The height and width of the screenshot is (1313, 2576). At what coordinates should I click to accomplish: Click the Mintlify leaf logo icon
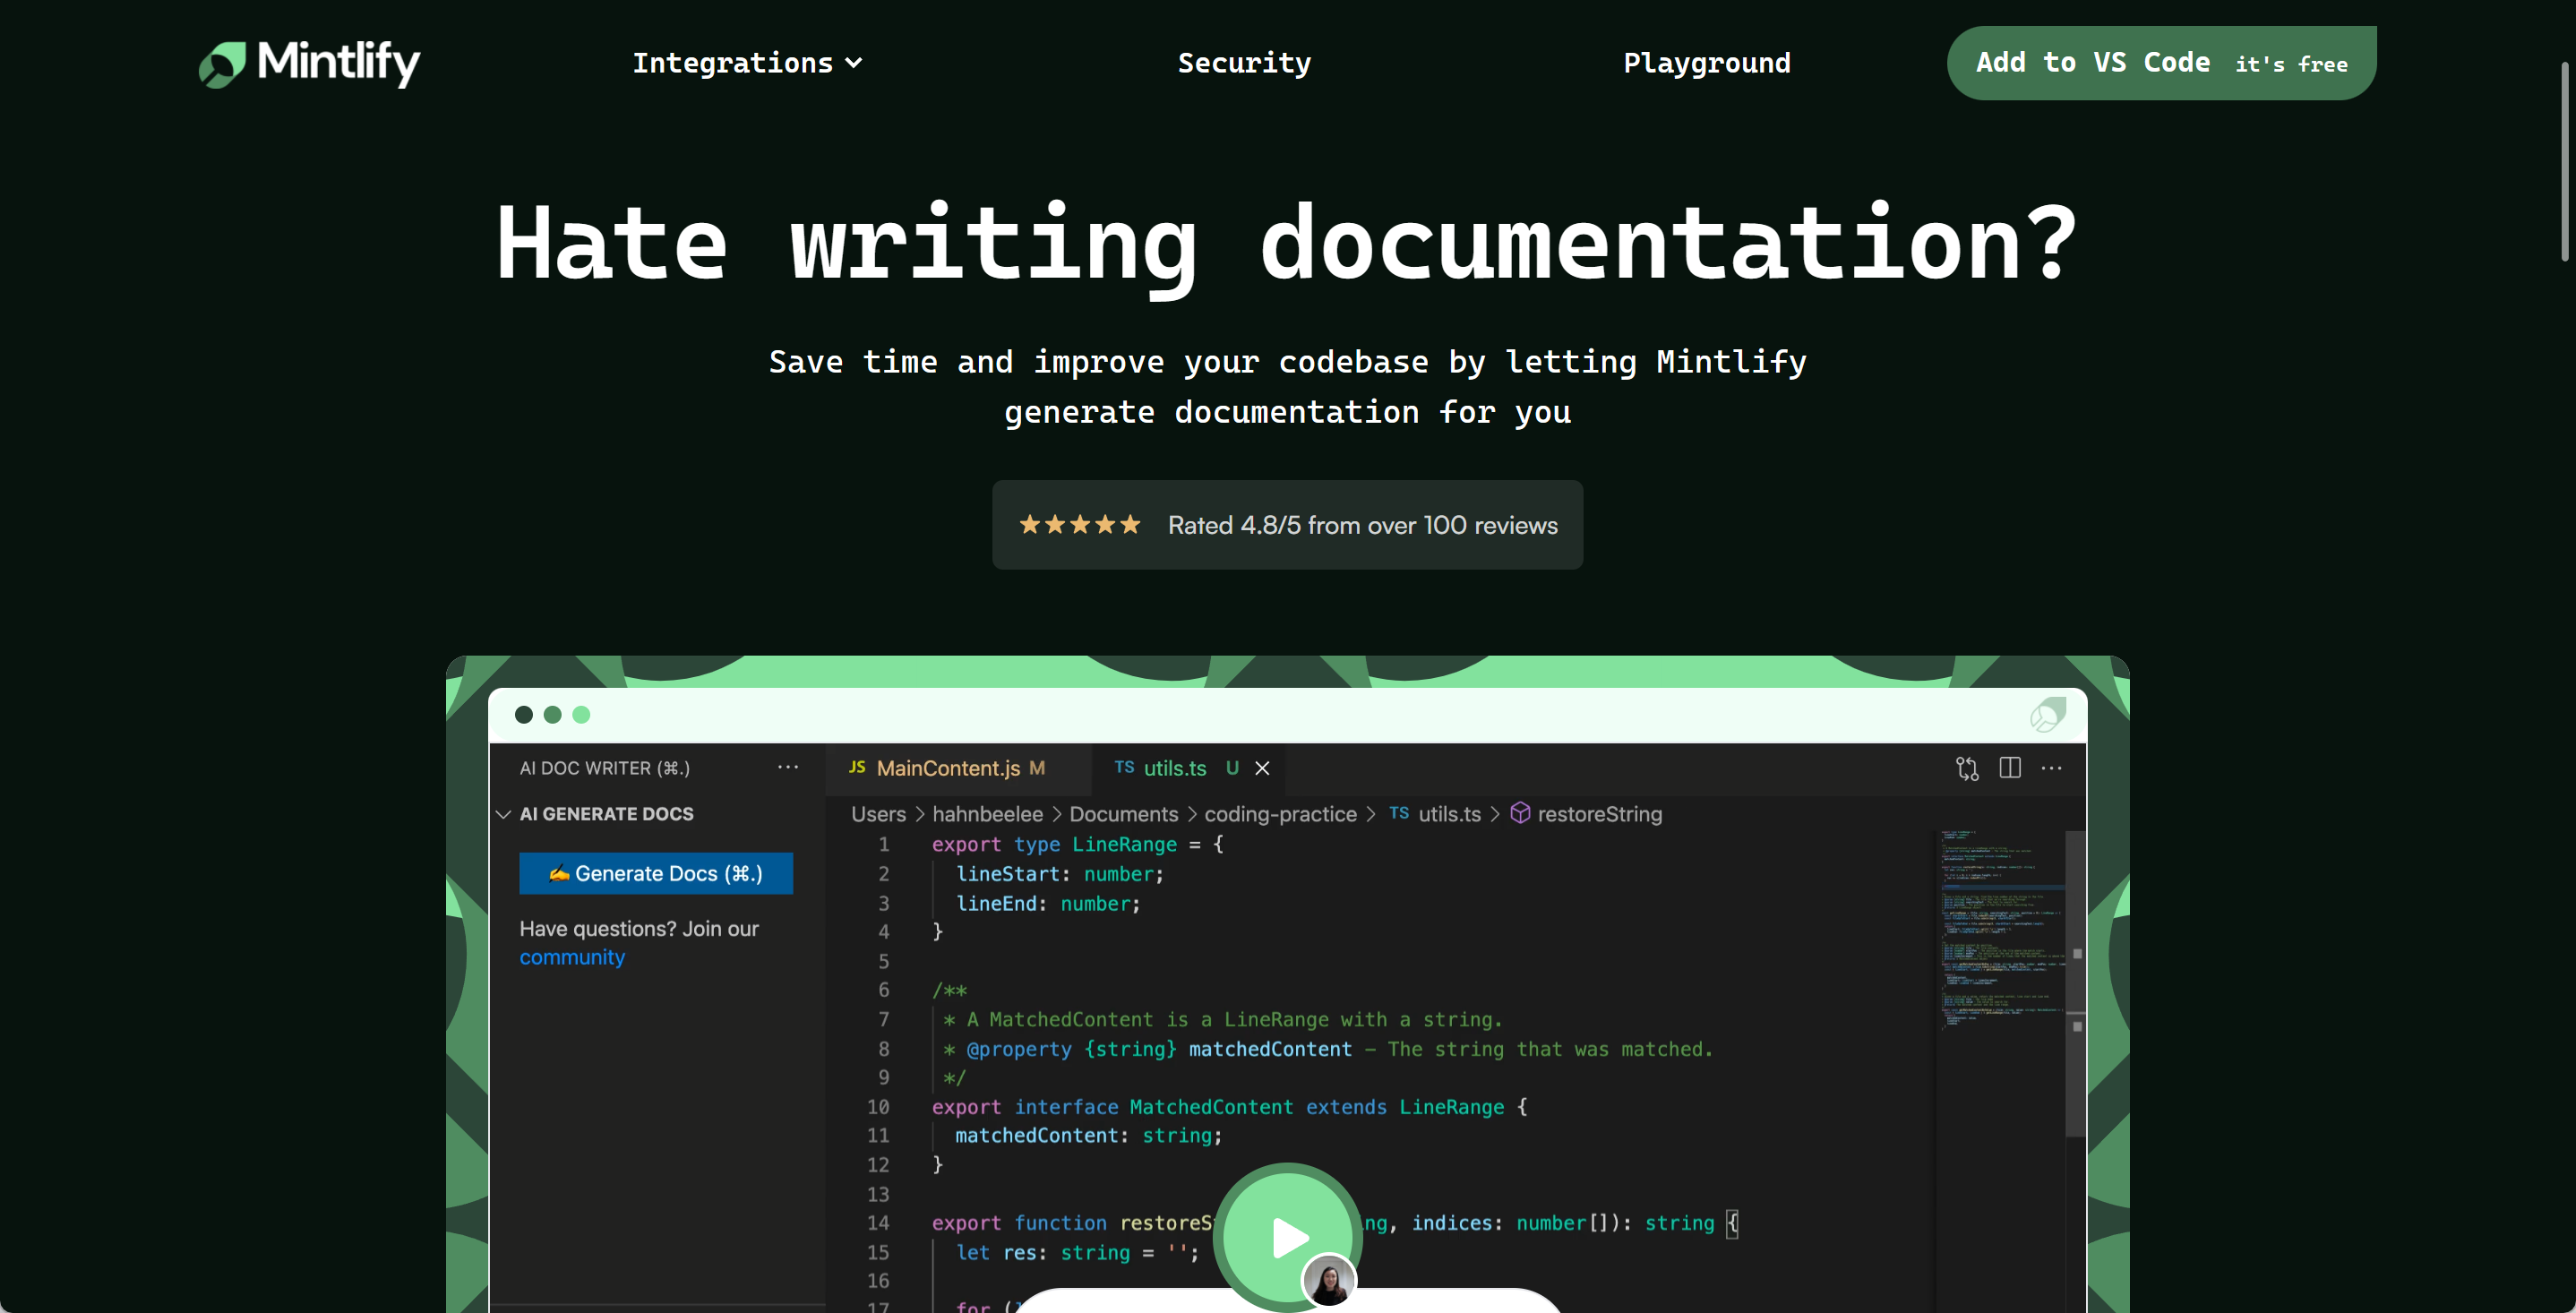[x=222, y=64]
